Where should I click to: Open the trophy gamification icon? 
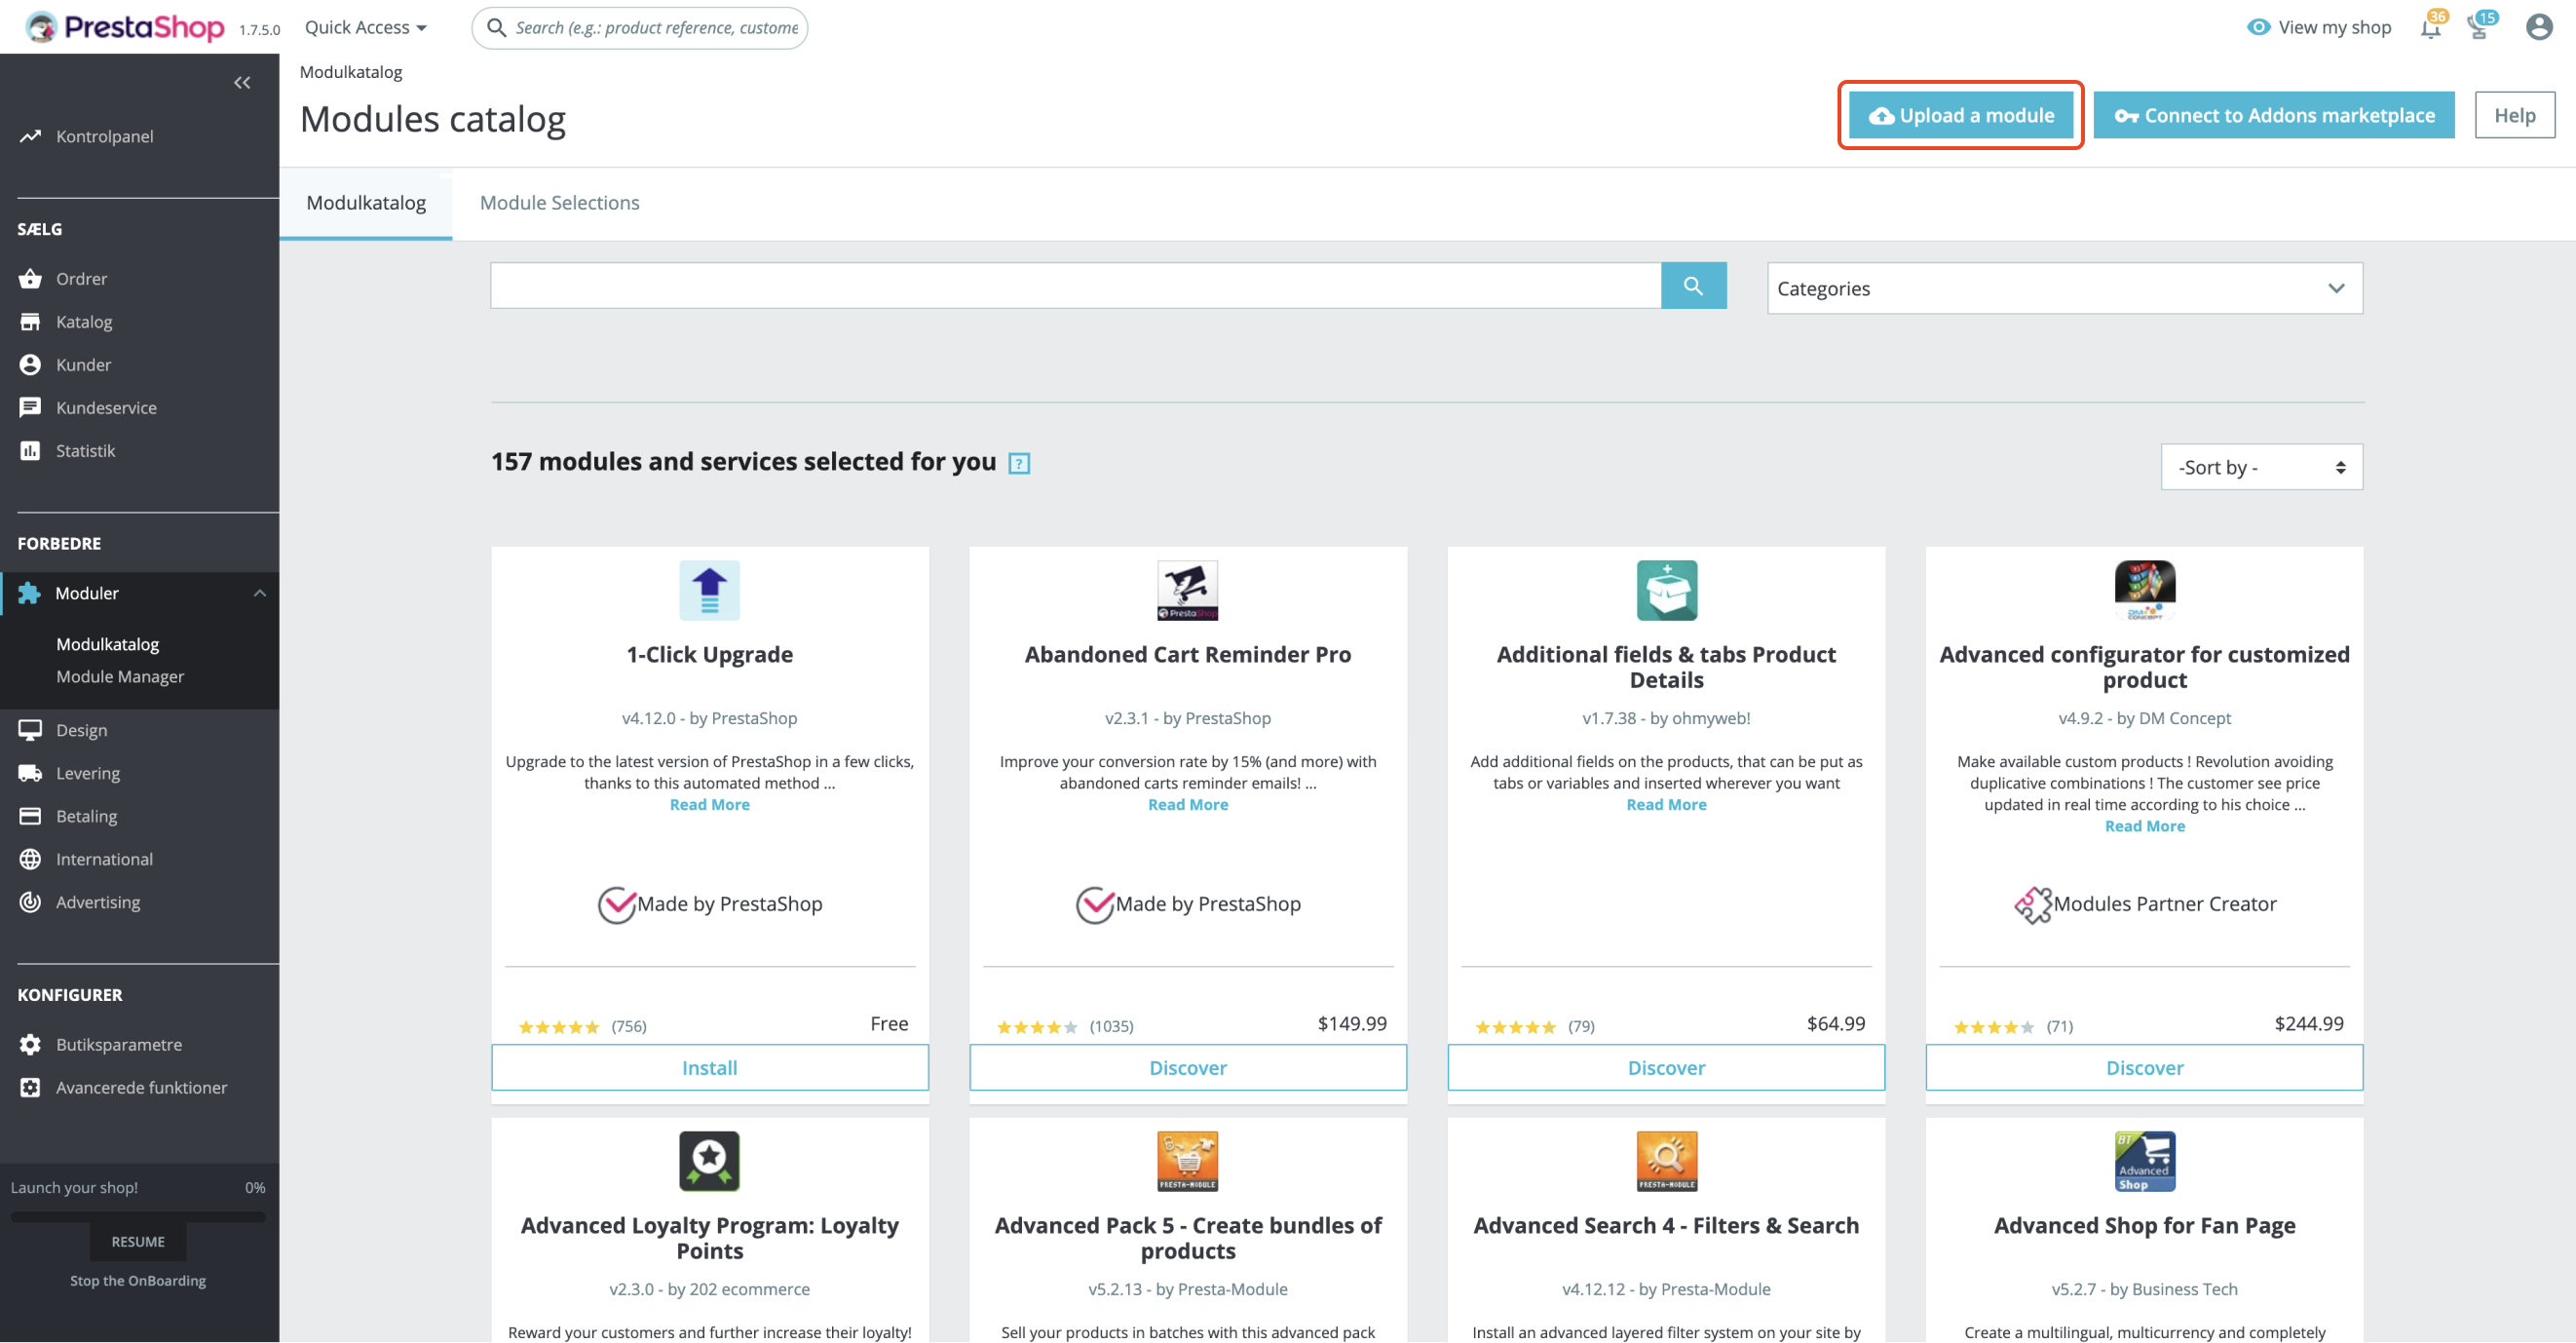tap(2479, 27)
